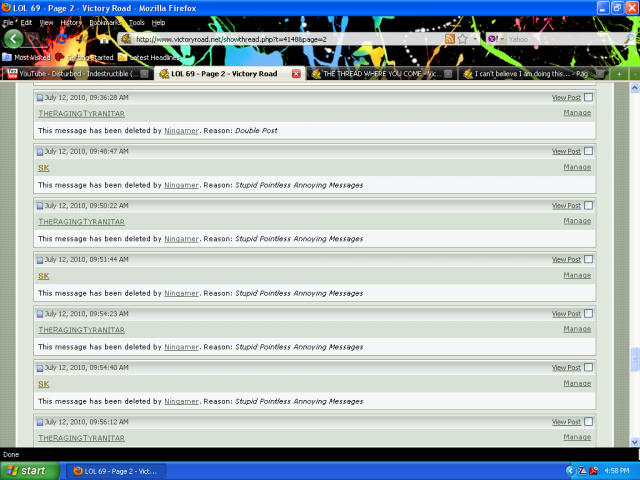Click Manage on the 09:54:23 AM post
This screenshot has width=640, height=480.
[x=577, y=329]
